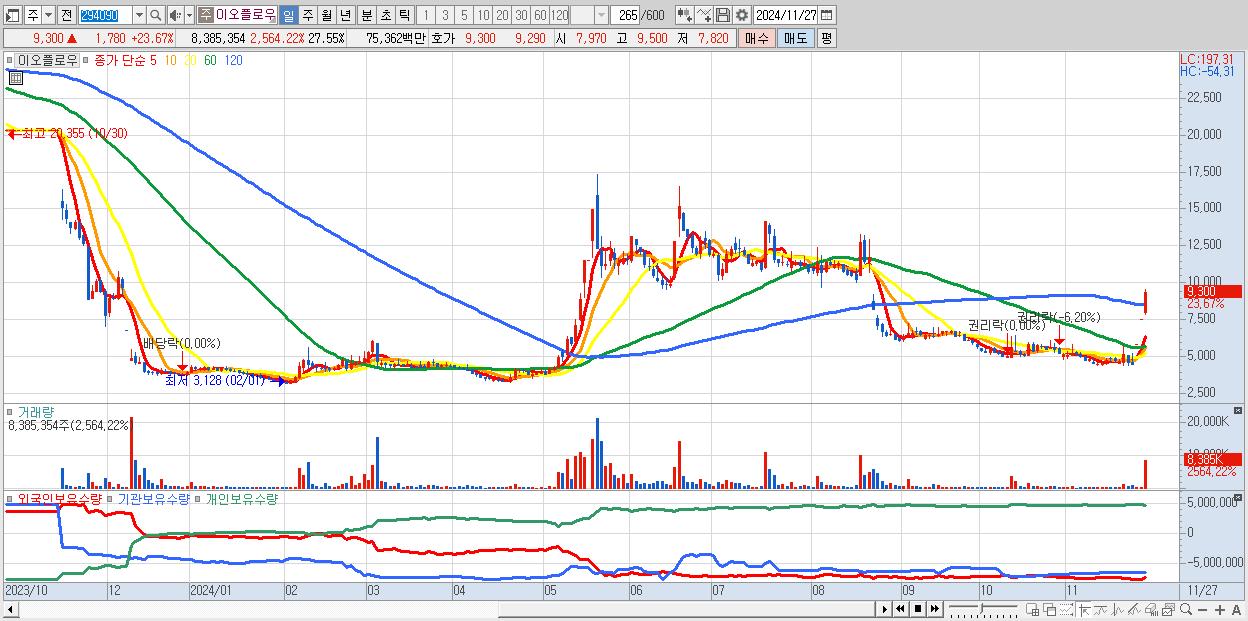Open the empty interval combo box dropdown

coord(602,15)
